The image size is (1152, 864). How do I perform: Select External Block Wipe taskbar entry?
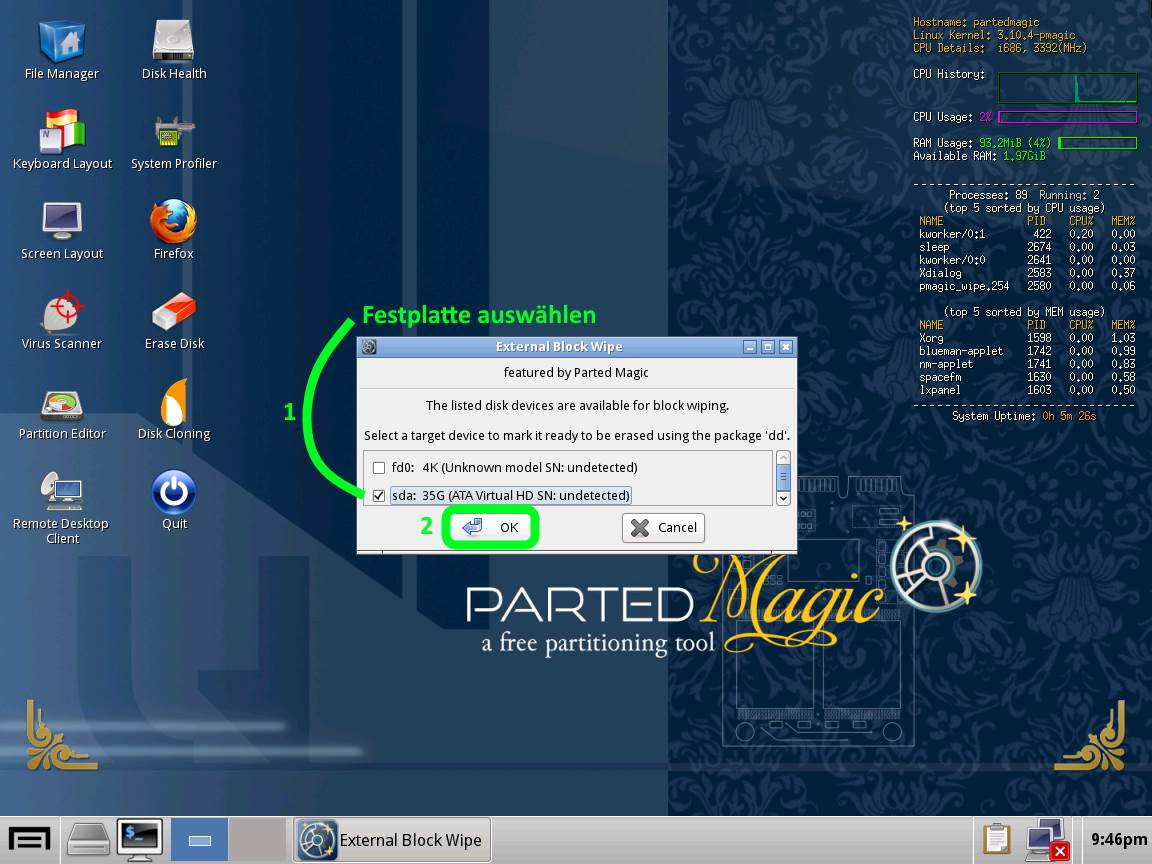(392, 840)
